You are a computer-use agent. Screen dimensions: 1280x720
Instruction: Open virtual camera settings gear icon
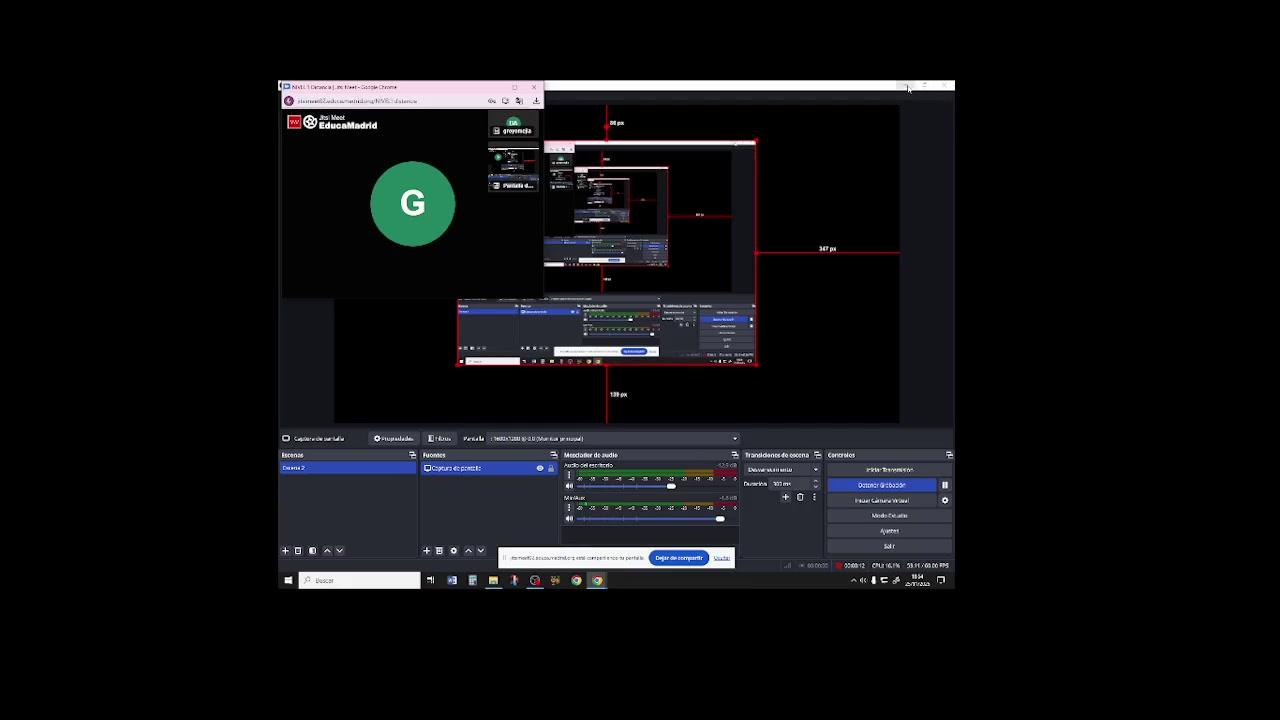pyautogui.click(x=945, y=500)
